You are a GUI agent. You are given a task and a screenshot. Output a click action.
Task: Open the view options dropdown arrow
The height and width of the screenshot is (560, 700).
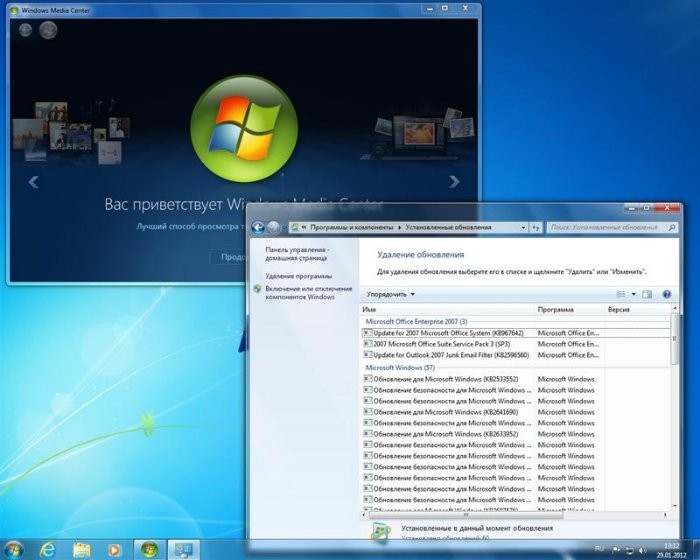[x=633, y=294]
